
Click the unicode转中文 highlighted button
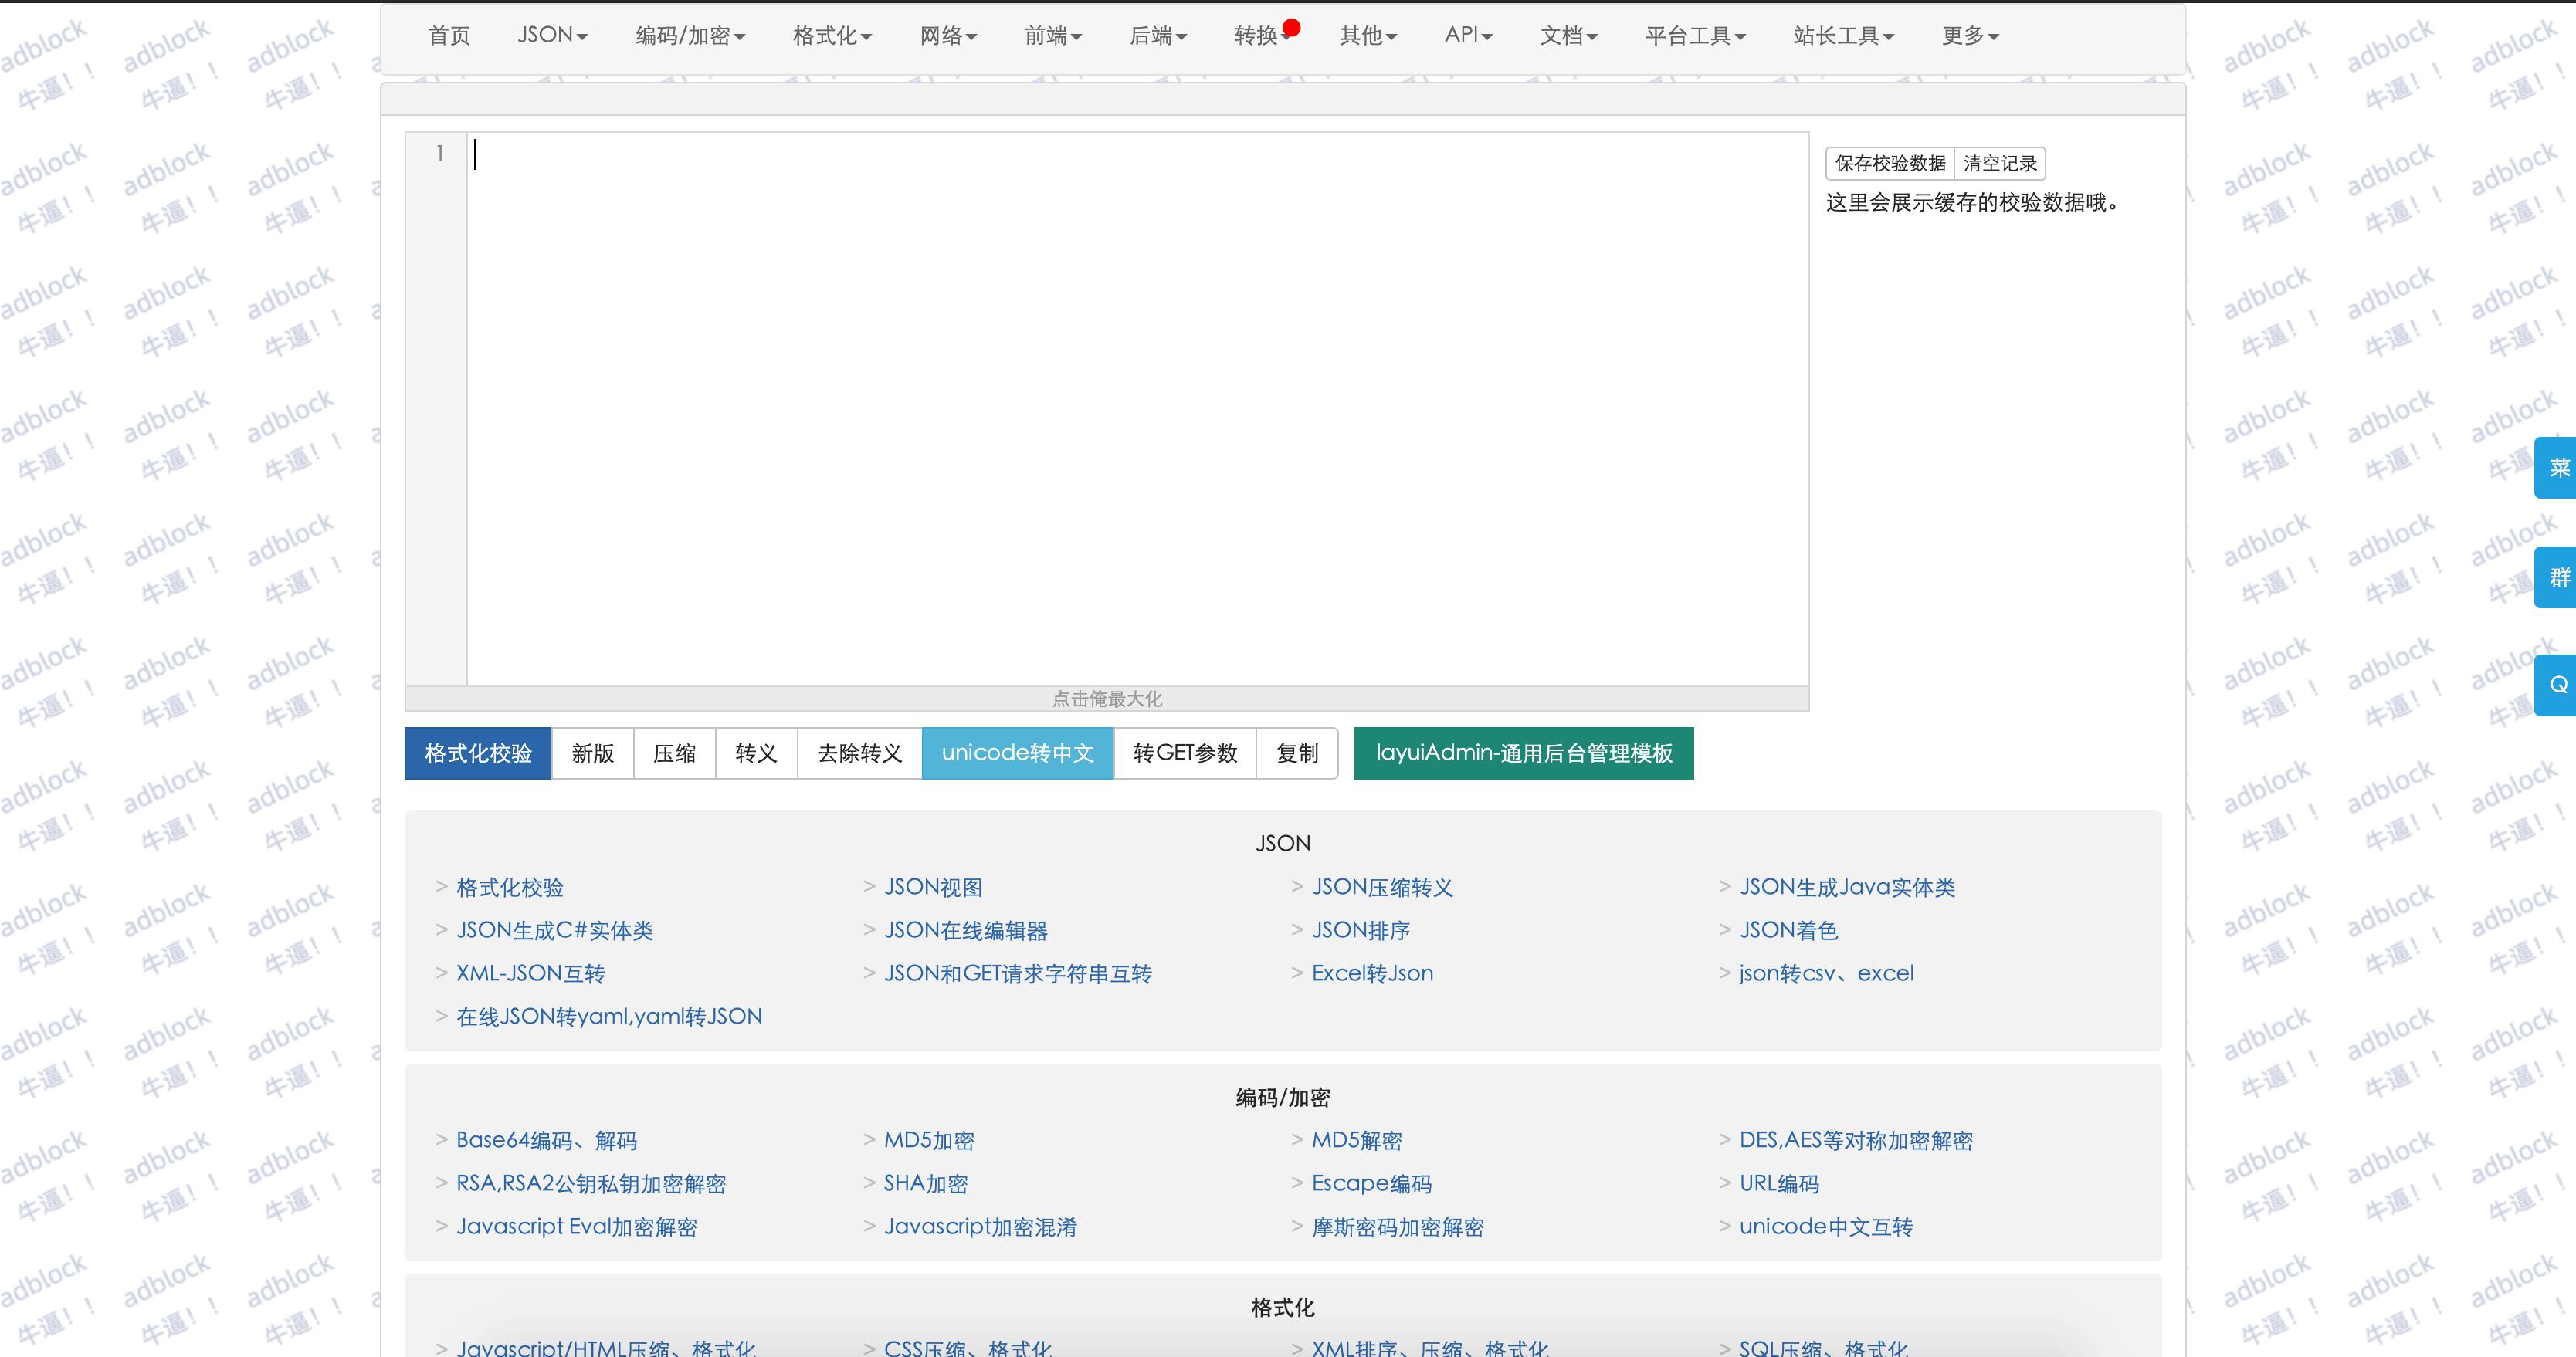pos(1017,753)
